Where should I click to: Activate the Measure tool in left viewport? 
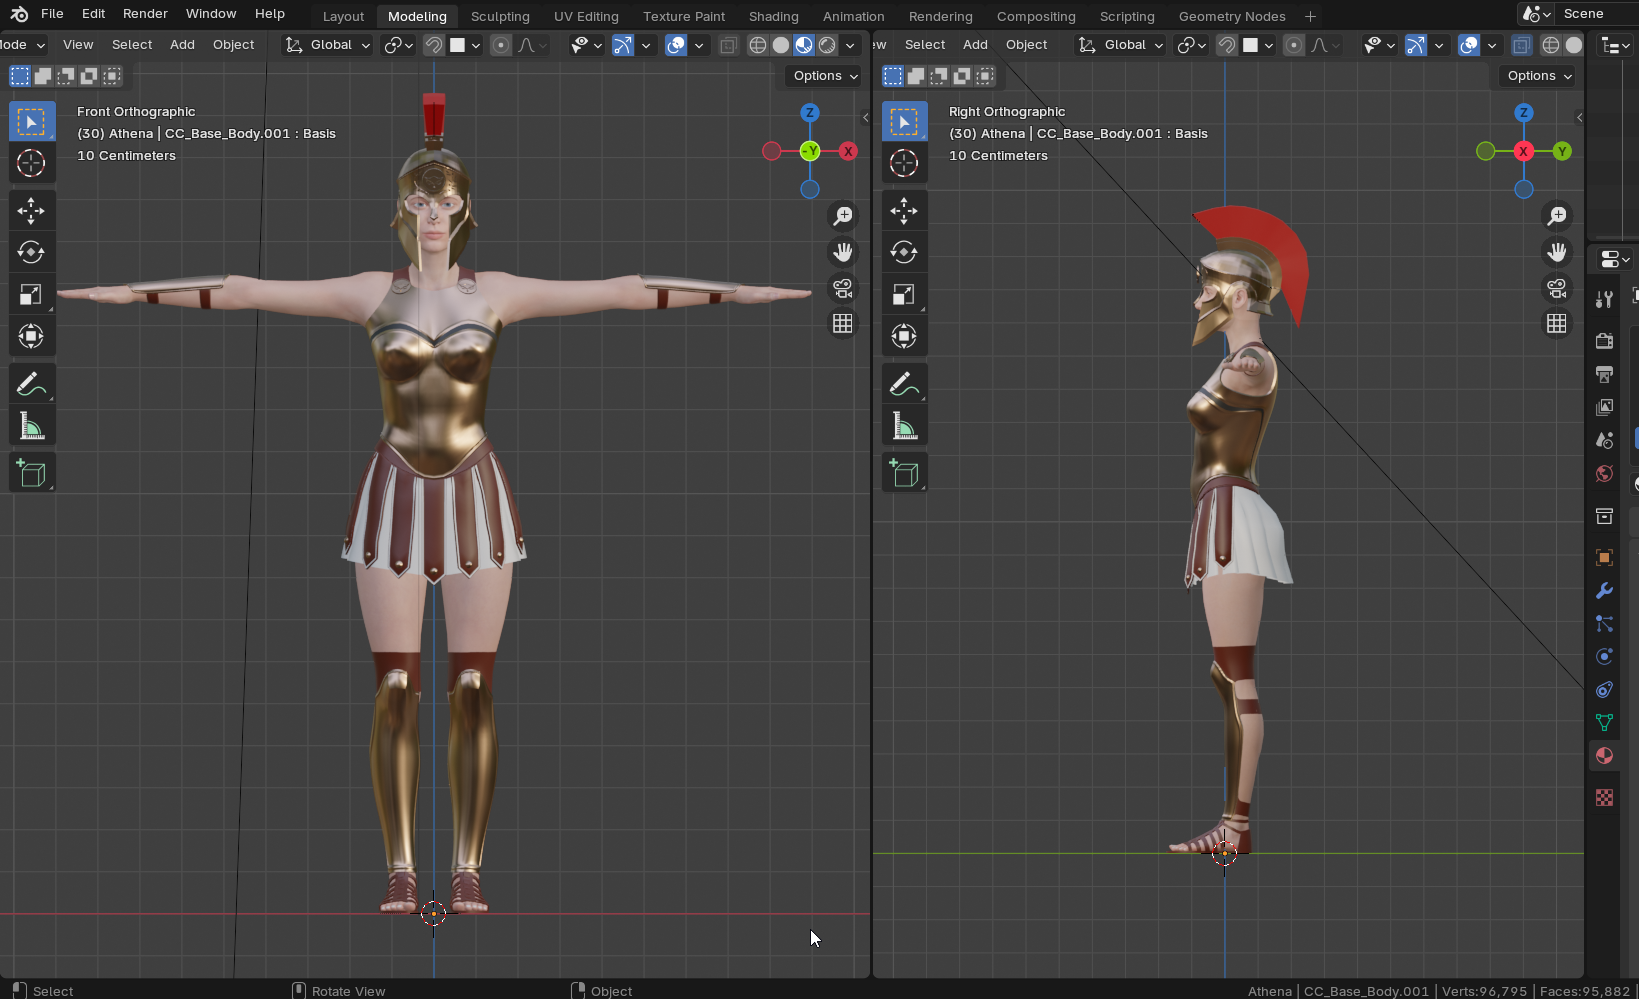point(31,427)
